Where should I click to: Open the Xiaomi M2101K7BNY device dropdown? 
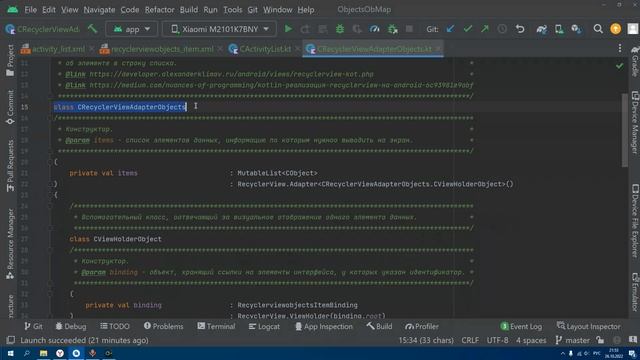pos(220,29)
